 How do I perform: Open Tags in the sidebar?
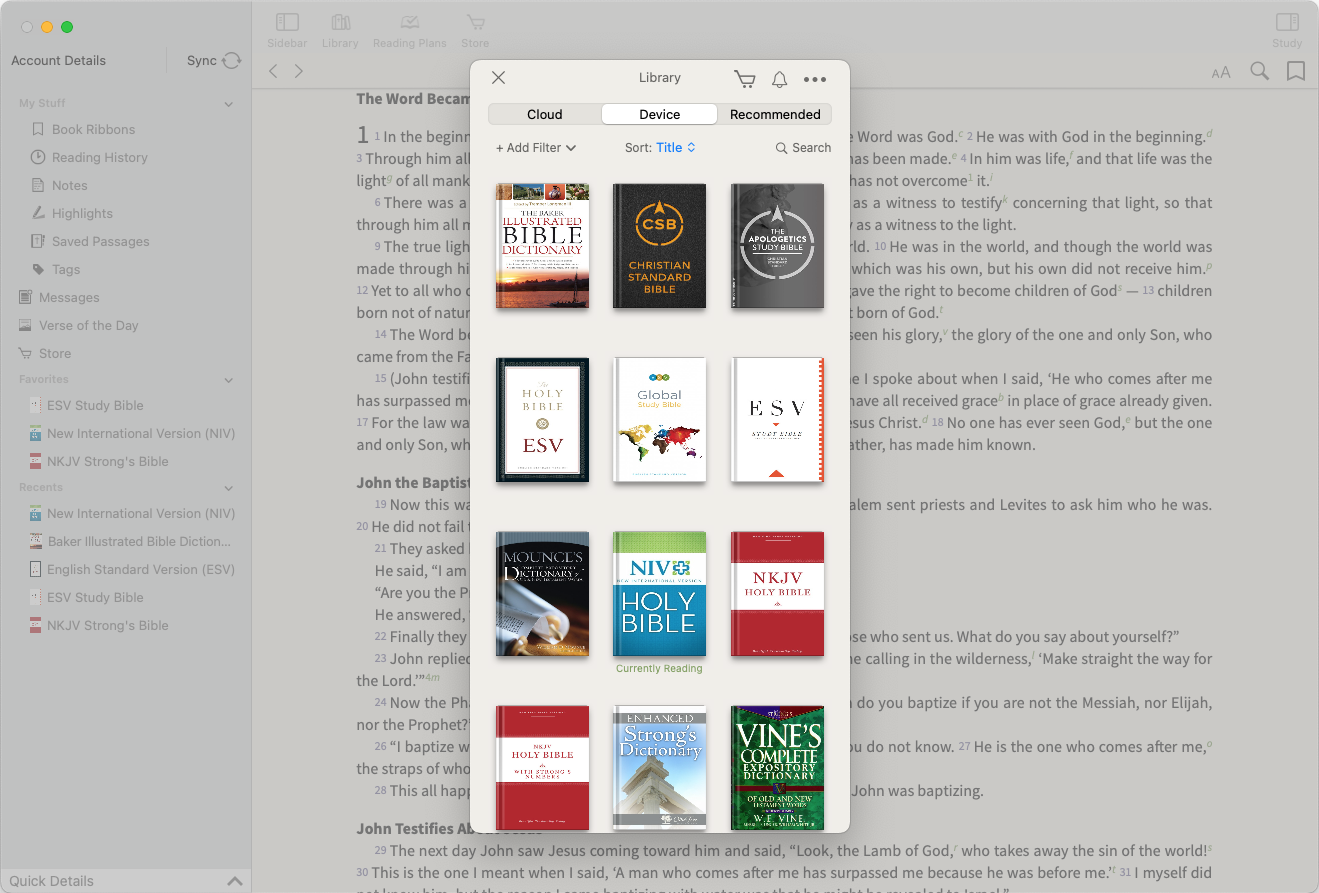point(66,269)
